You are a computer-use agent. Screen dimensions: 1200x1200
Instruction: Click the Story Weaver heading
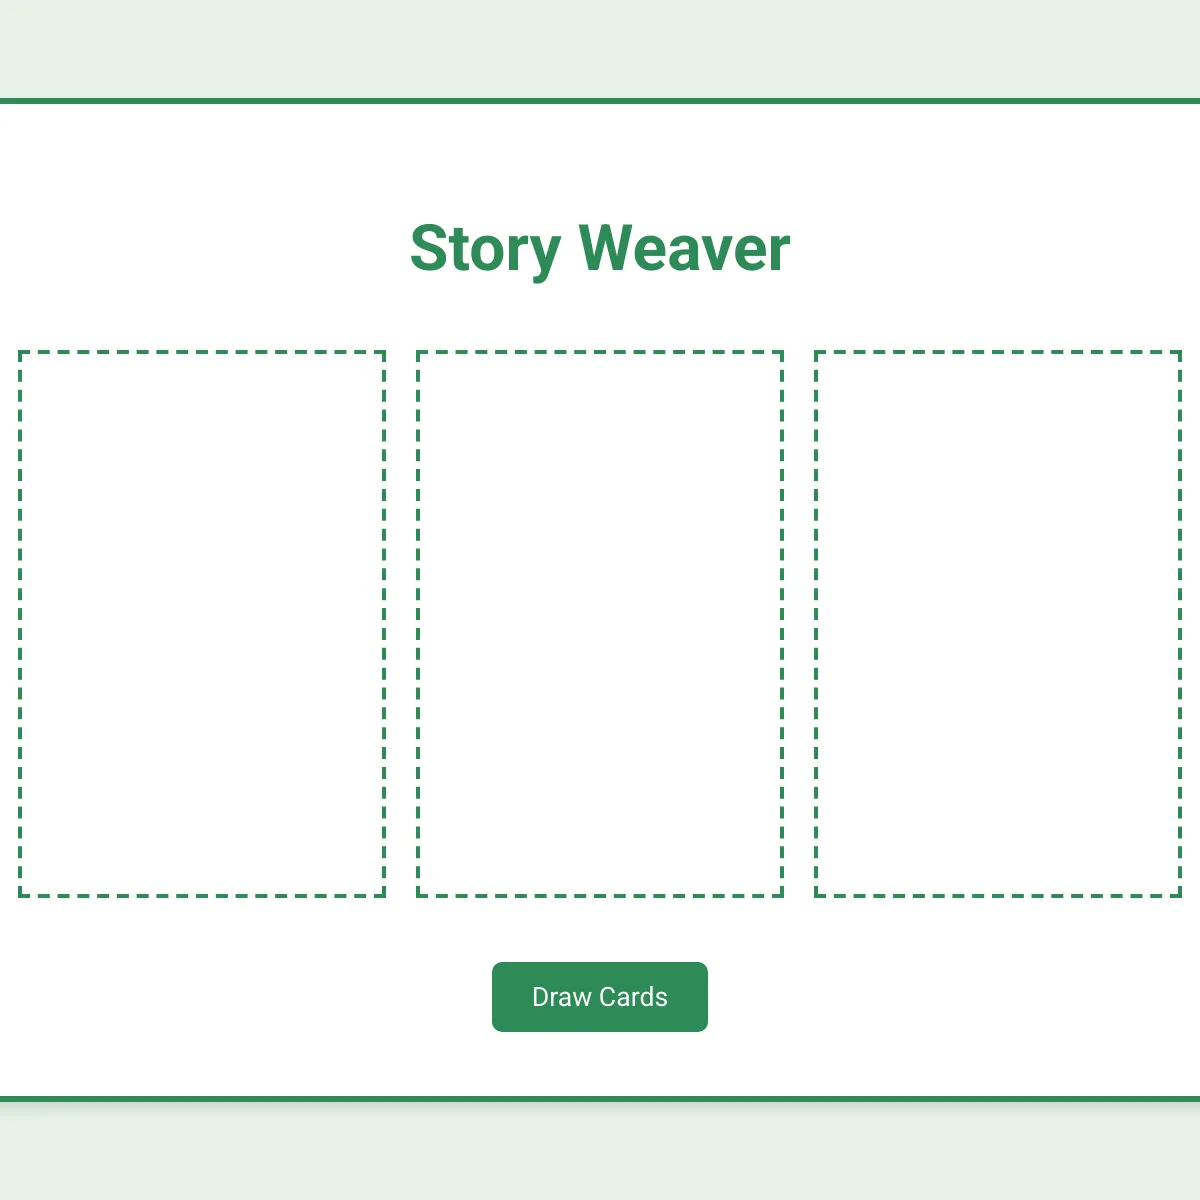click(x=600, y=248)
